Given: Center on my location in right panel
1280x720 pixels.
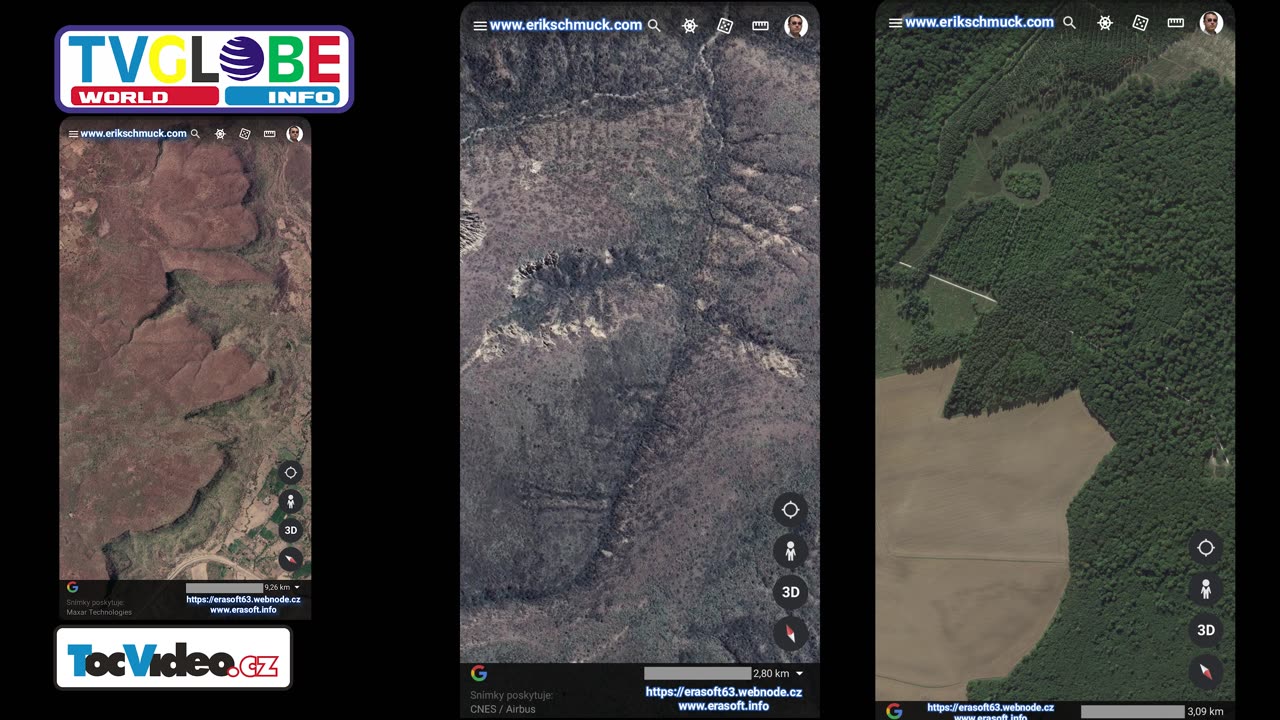Looking at the screenshot, I should pyautogui.click(x=1206, y=548).
